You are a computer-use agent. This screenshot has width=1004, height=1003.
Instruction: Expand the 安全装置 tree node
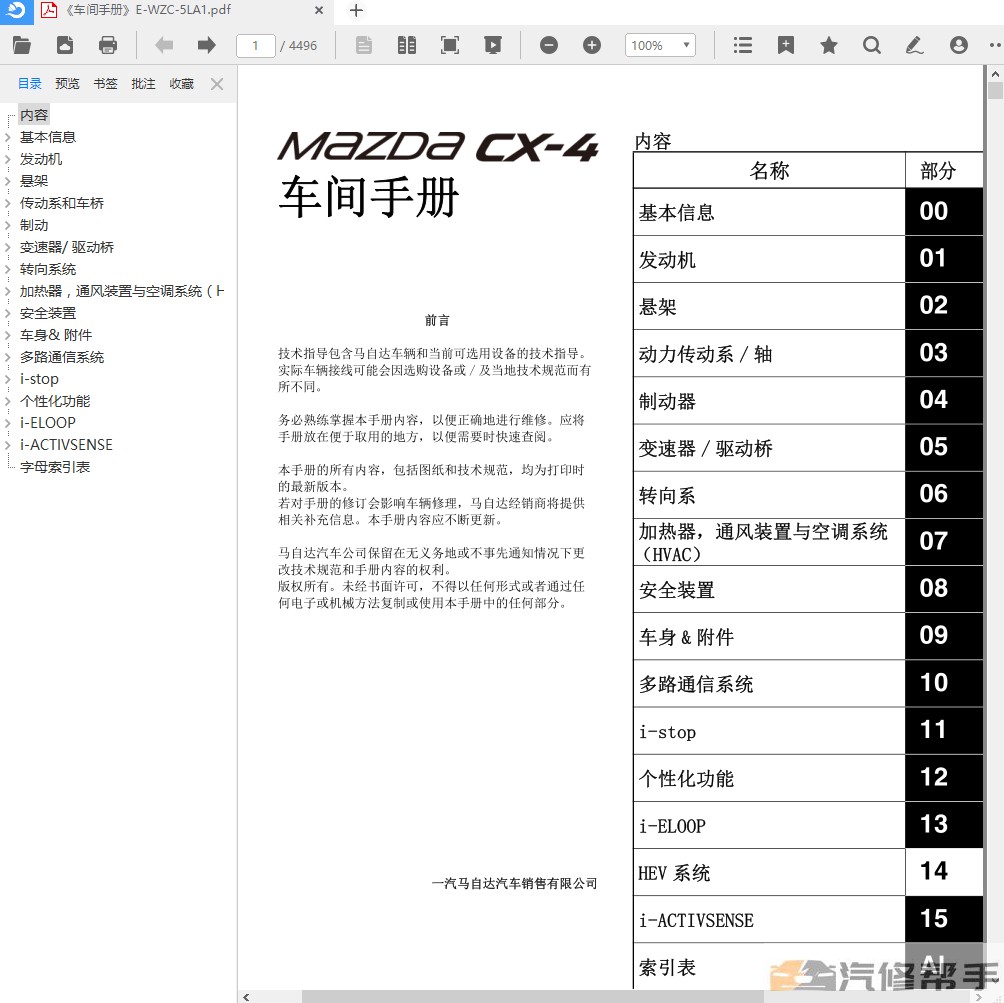pyautogui.click(x=8, y=313)
